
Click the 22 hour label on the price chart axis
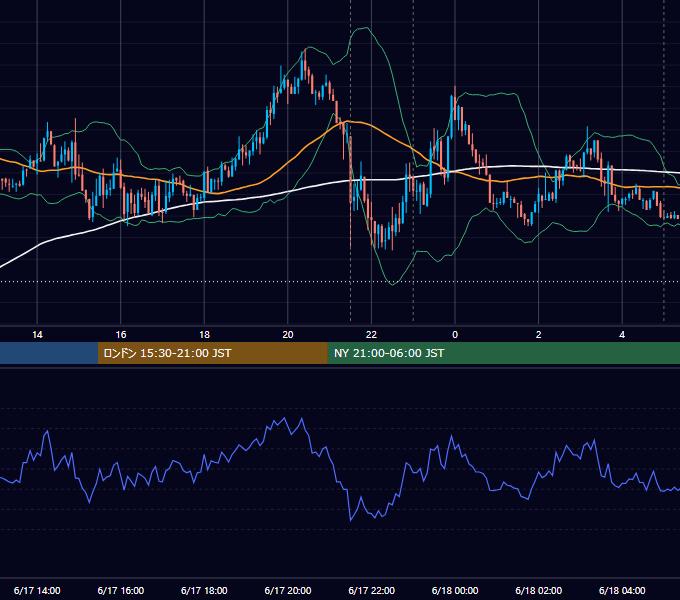tap(371, 335)
